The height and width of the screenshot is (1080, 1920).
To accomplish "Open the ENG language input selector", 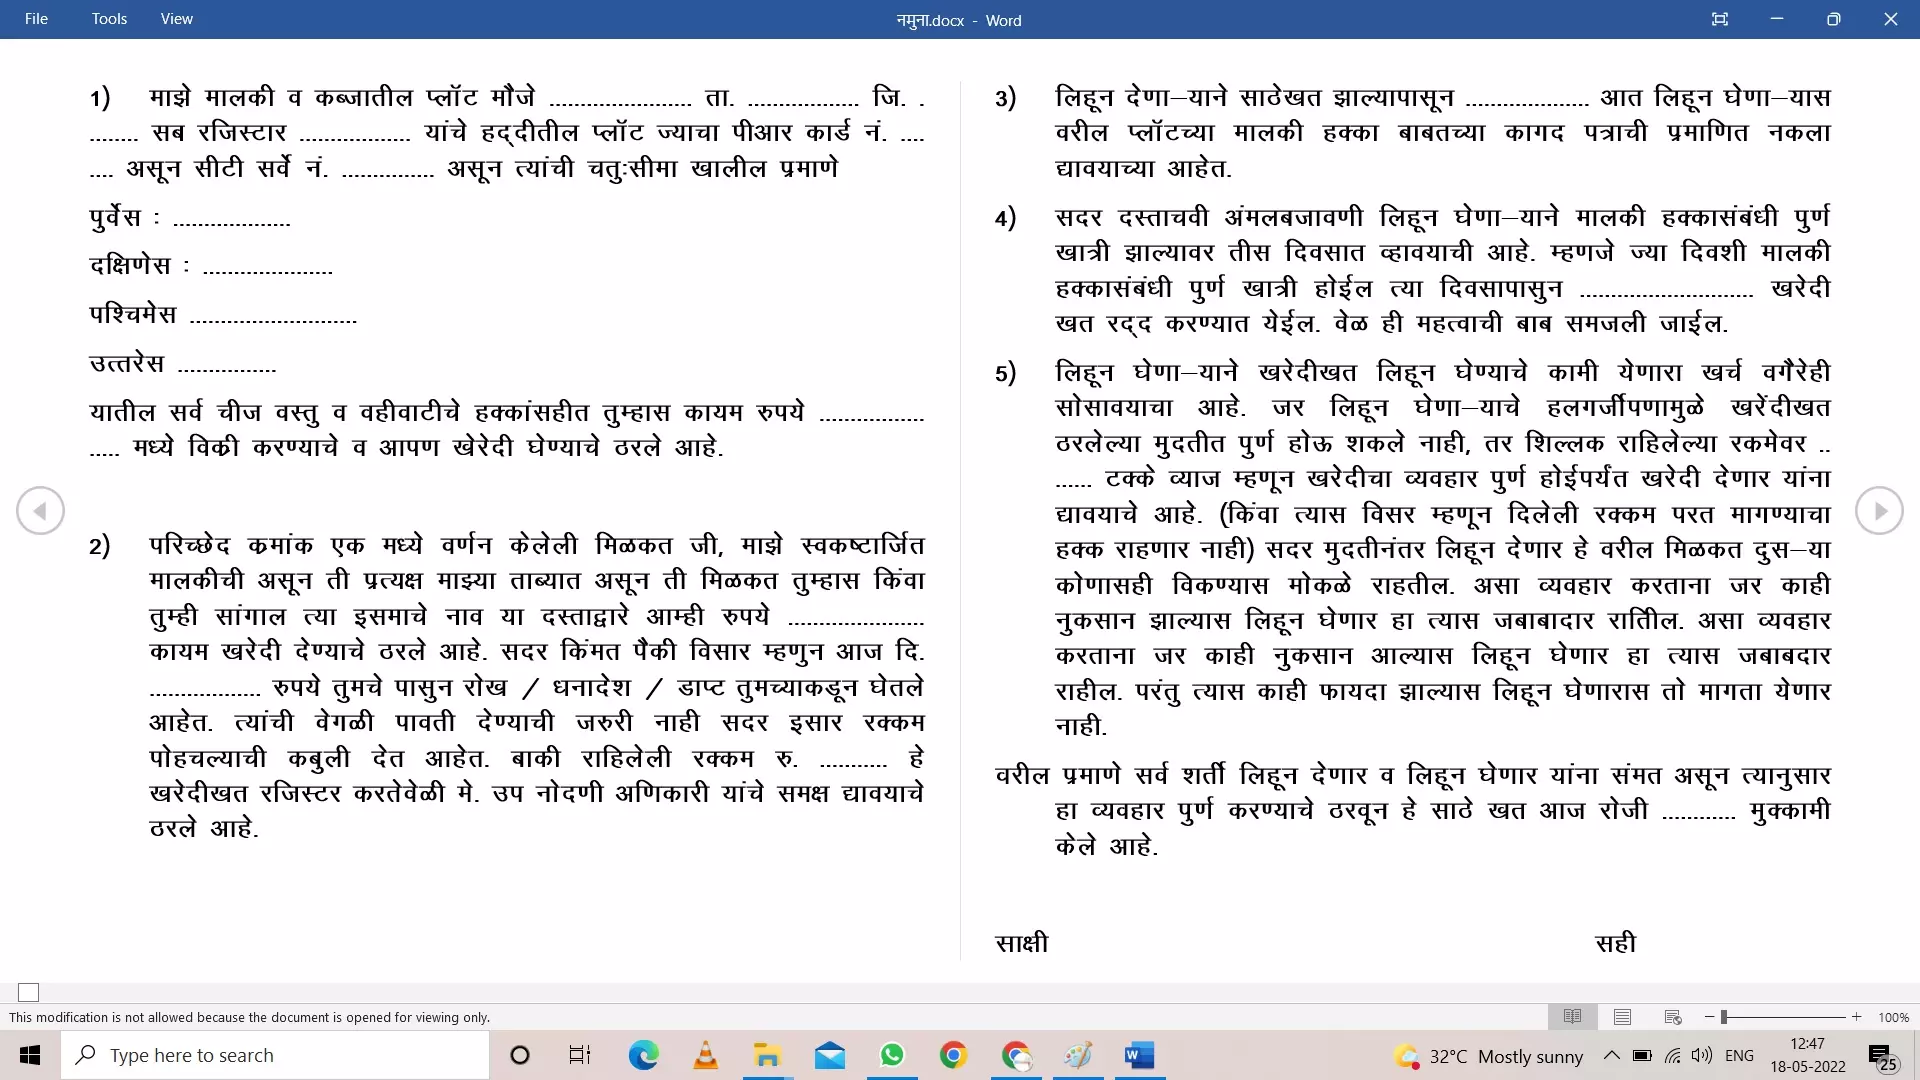I will [x=1739, y=1055].
